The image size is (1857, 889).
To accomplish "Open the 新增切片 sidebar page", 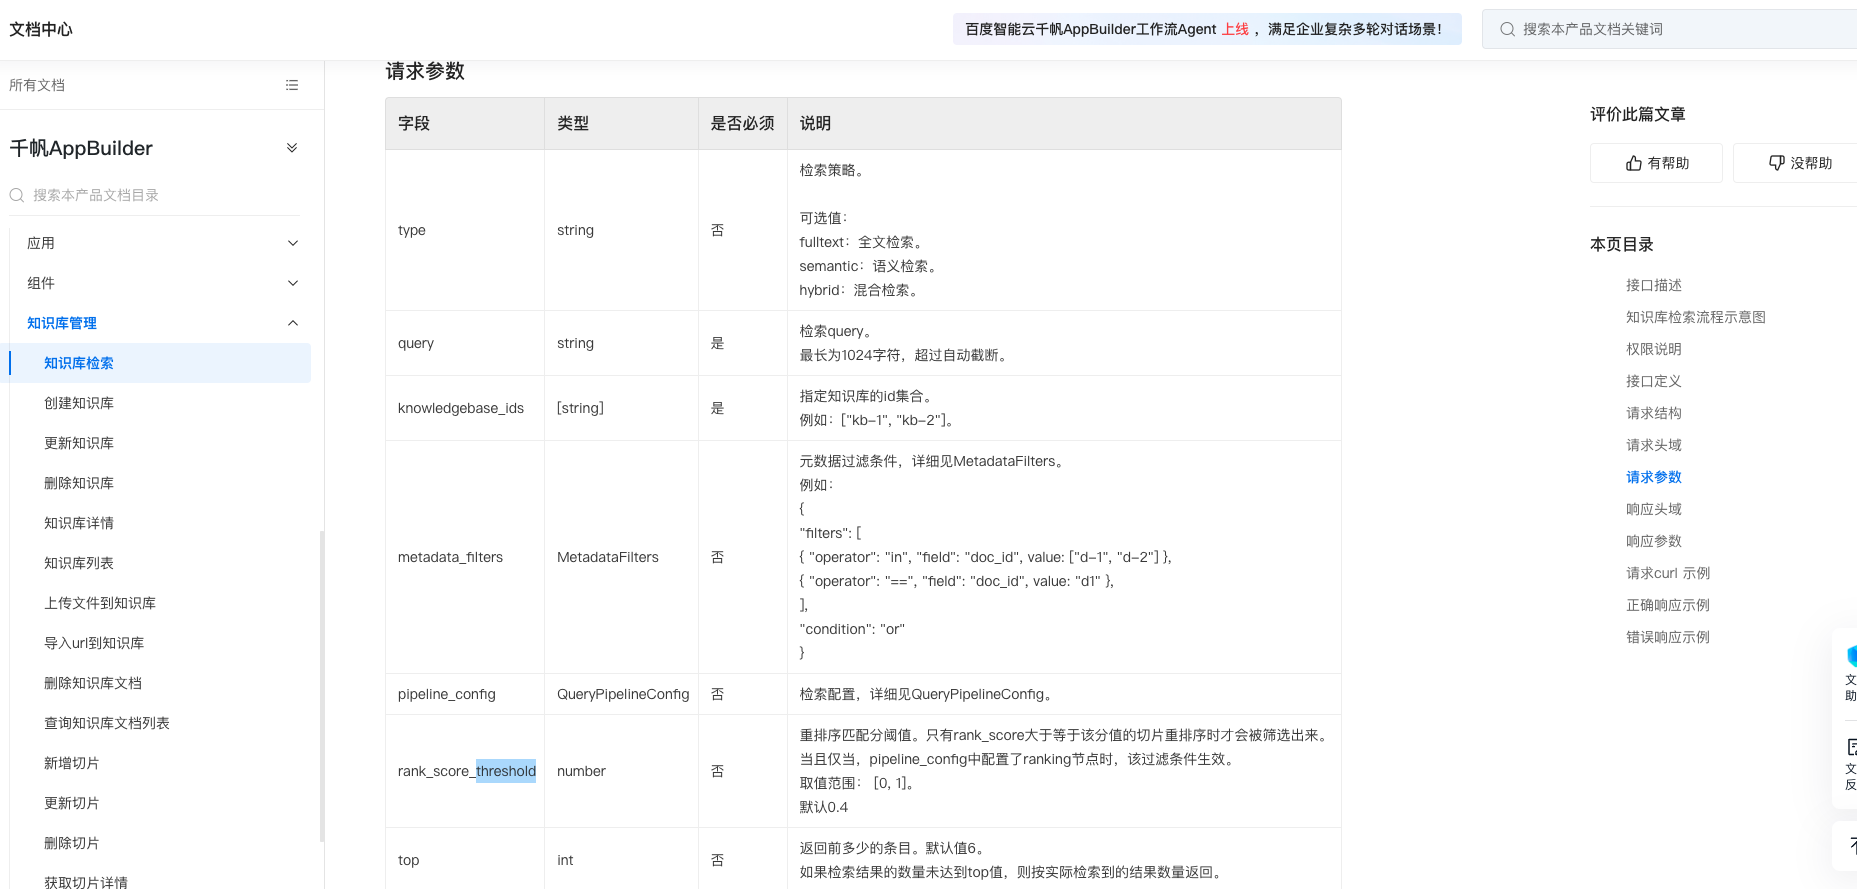I will pos(72,763).
